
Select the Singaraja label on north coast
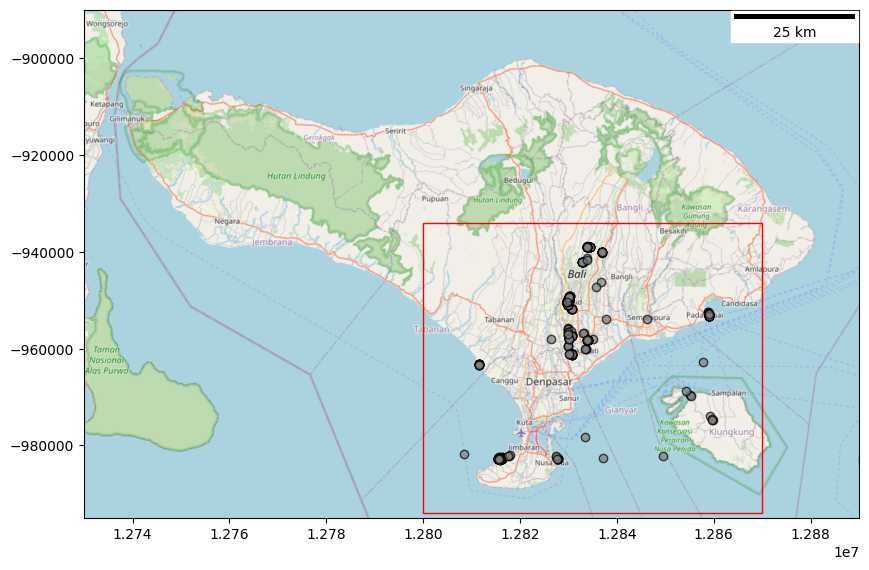click(x=476, y=88)
